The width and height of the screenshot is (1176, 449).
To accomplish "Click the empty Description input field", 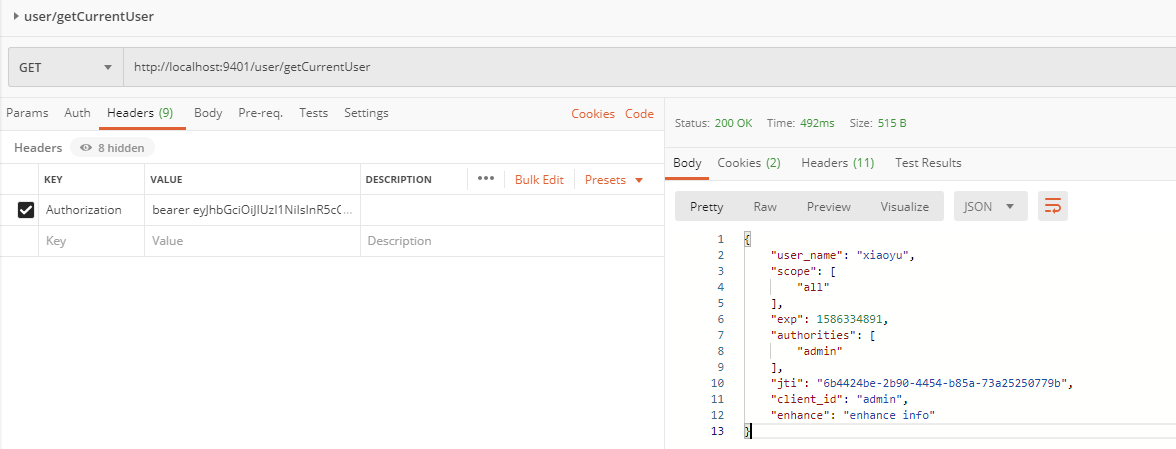I will click(x=512, y=241).
